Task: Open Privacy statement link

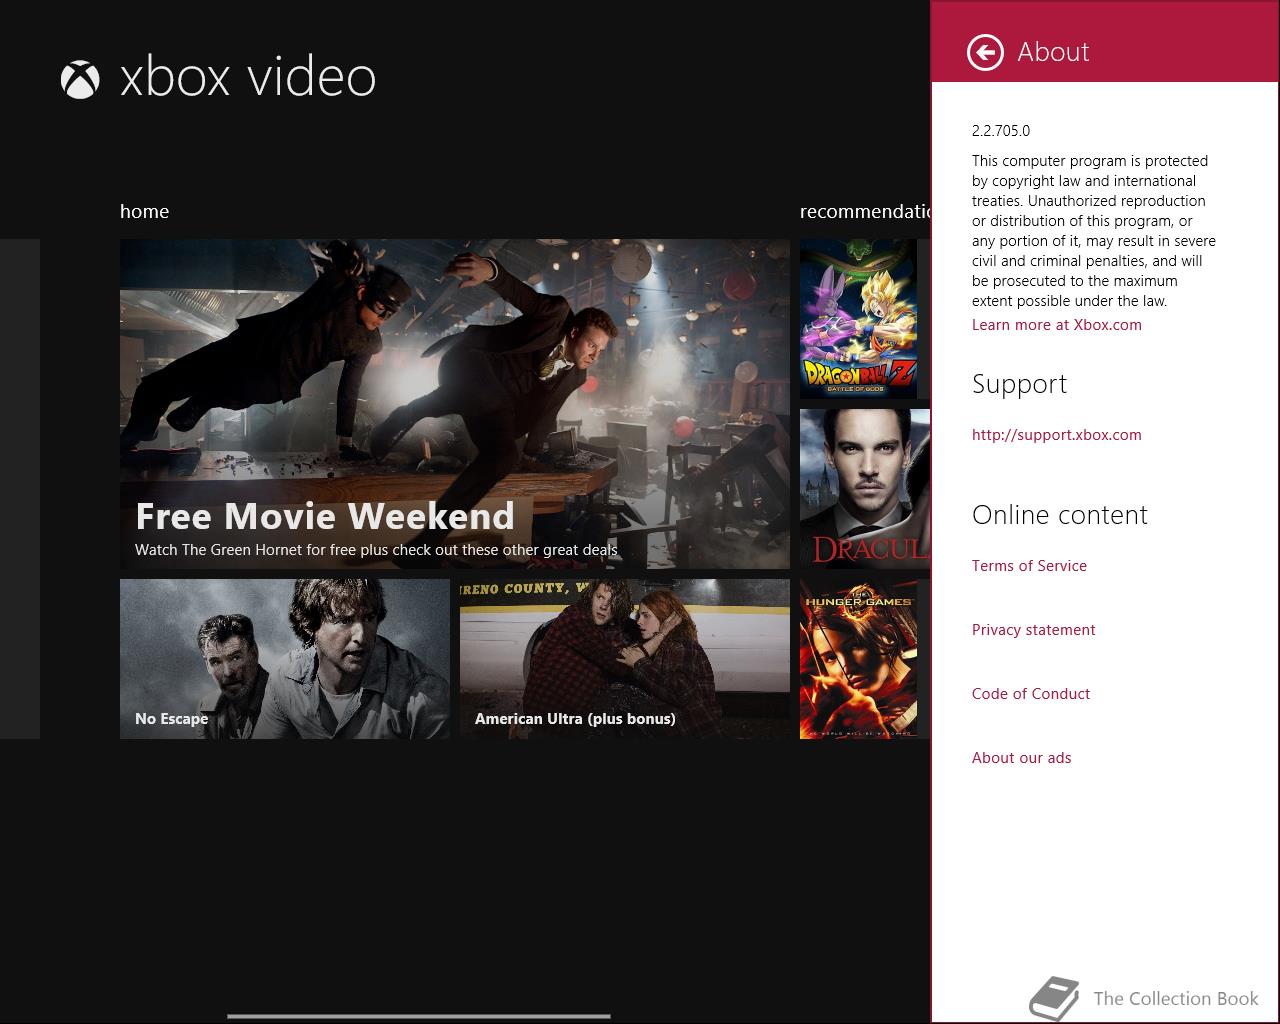Action: (1033, 630)
